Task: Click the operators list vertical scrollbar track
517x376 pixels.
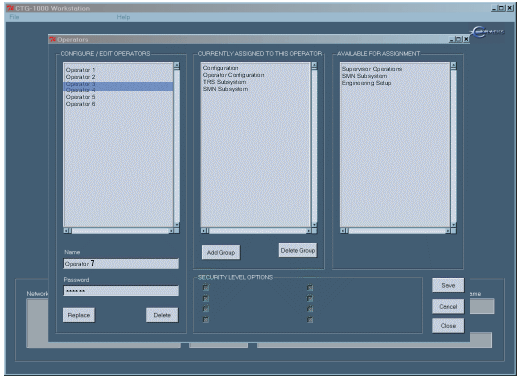Action: [177, 145]
